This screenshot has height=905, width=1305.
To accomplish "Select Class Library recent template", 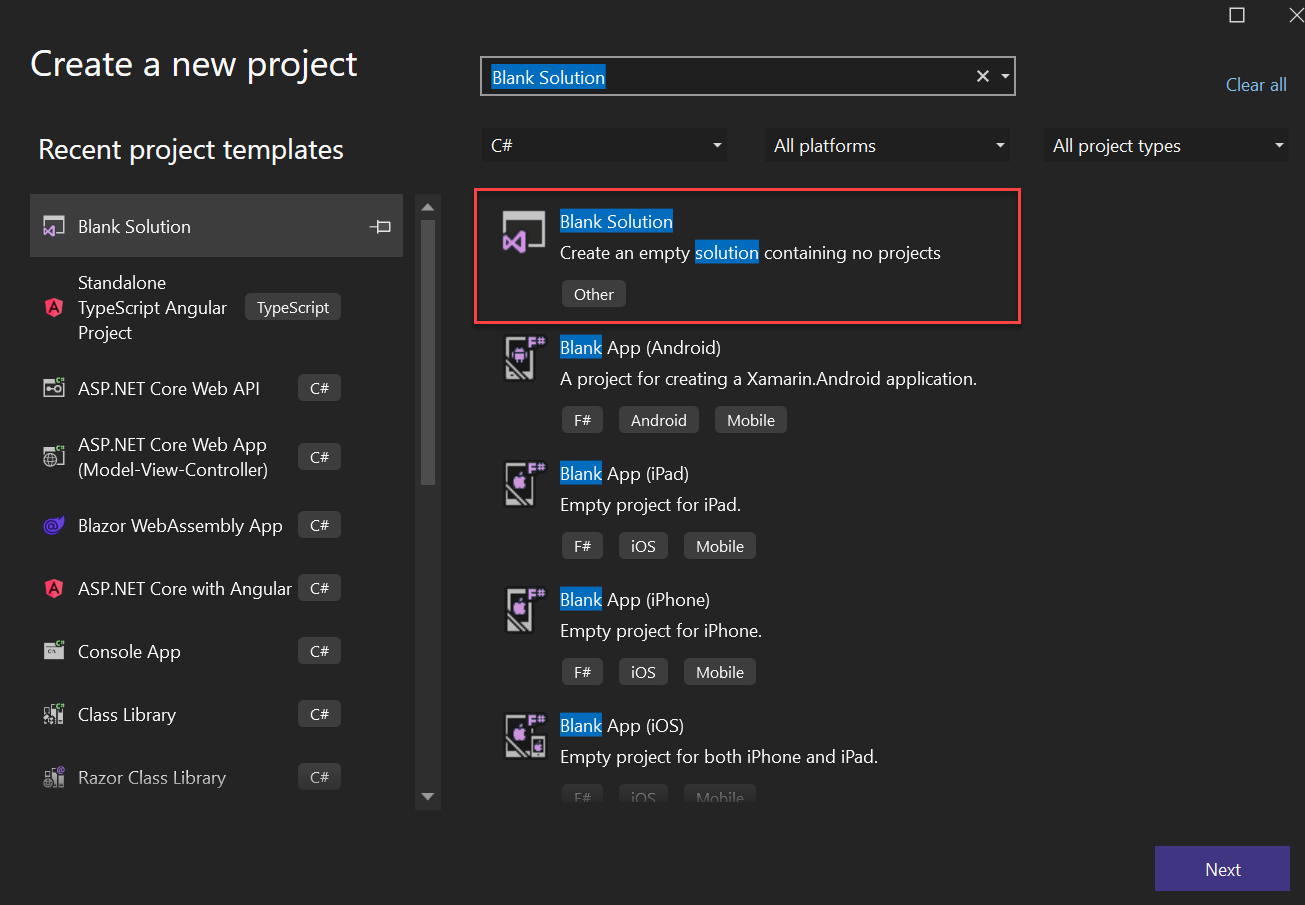I will pyautogui.click(x=216, y=714).
